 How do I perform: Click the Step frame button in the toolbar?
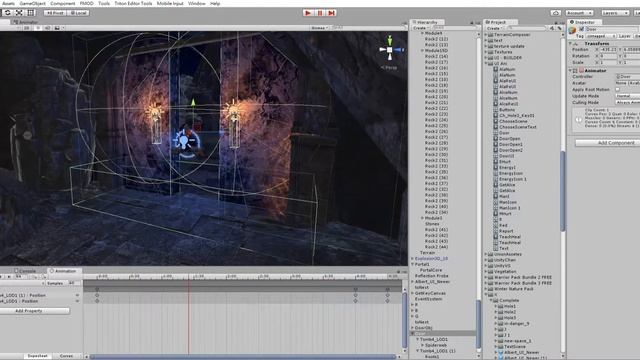tap(331, 13)
